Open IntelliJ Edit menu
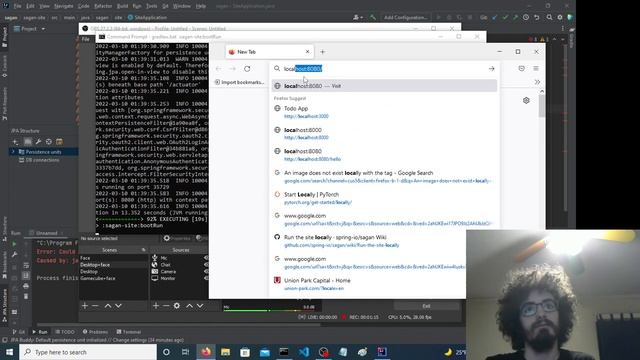 (30, 6)
